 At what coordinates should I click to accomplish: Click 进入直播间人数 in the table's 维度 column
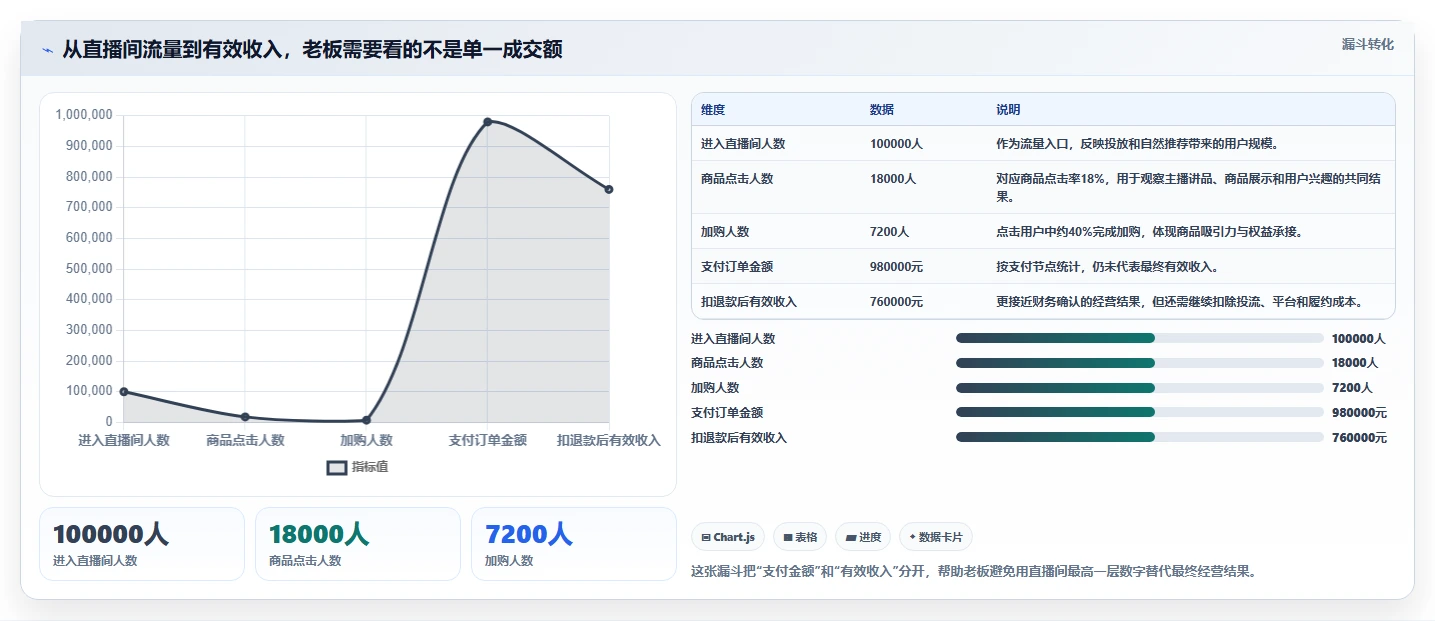click(x=743, y=144)
